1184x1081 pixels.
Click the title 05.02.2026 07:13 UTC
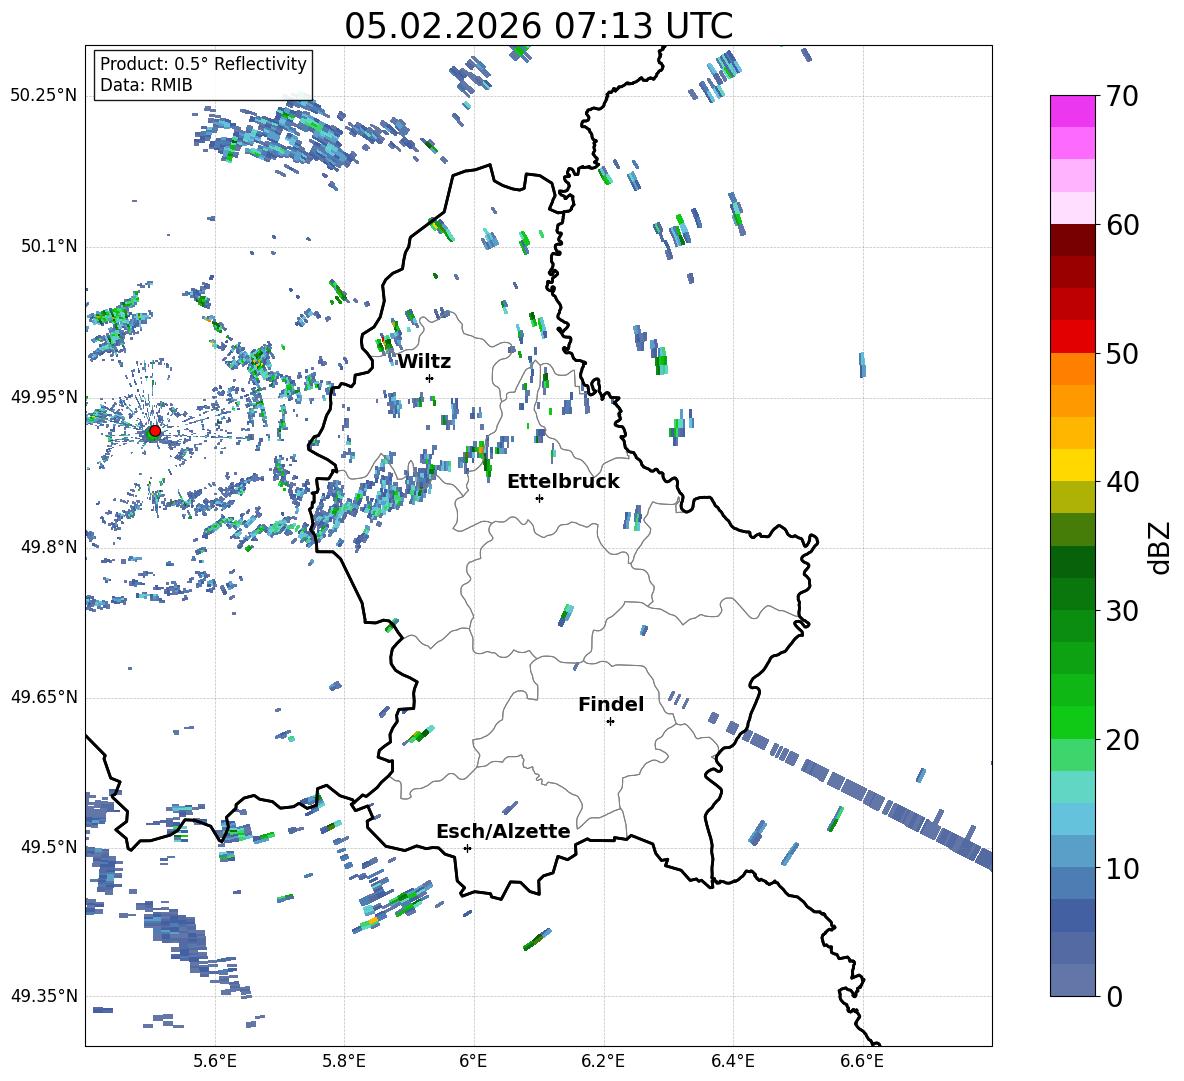click(x=538, y=26)
